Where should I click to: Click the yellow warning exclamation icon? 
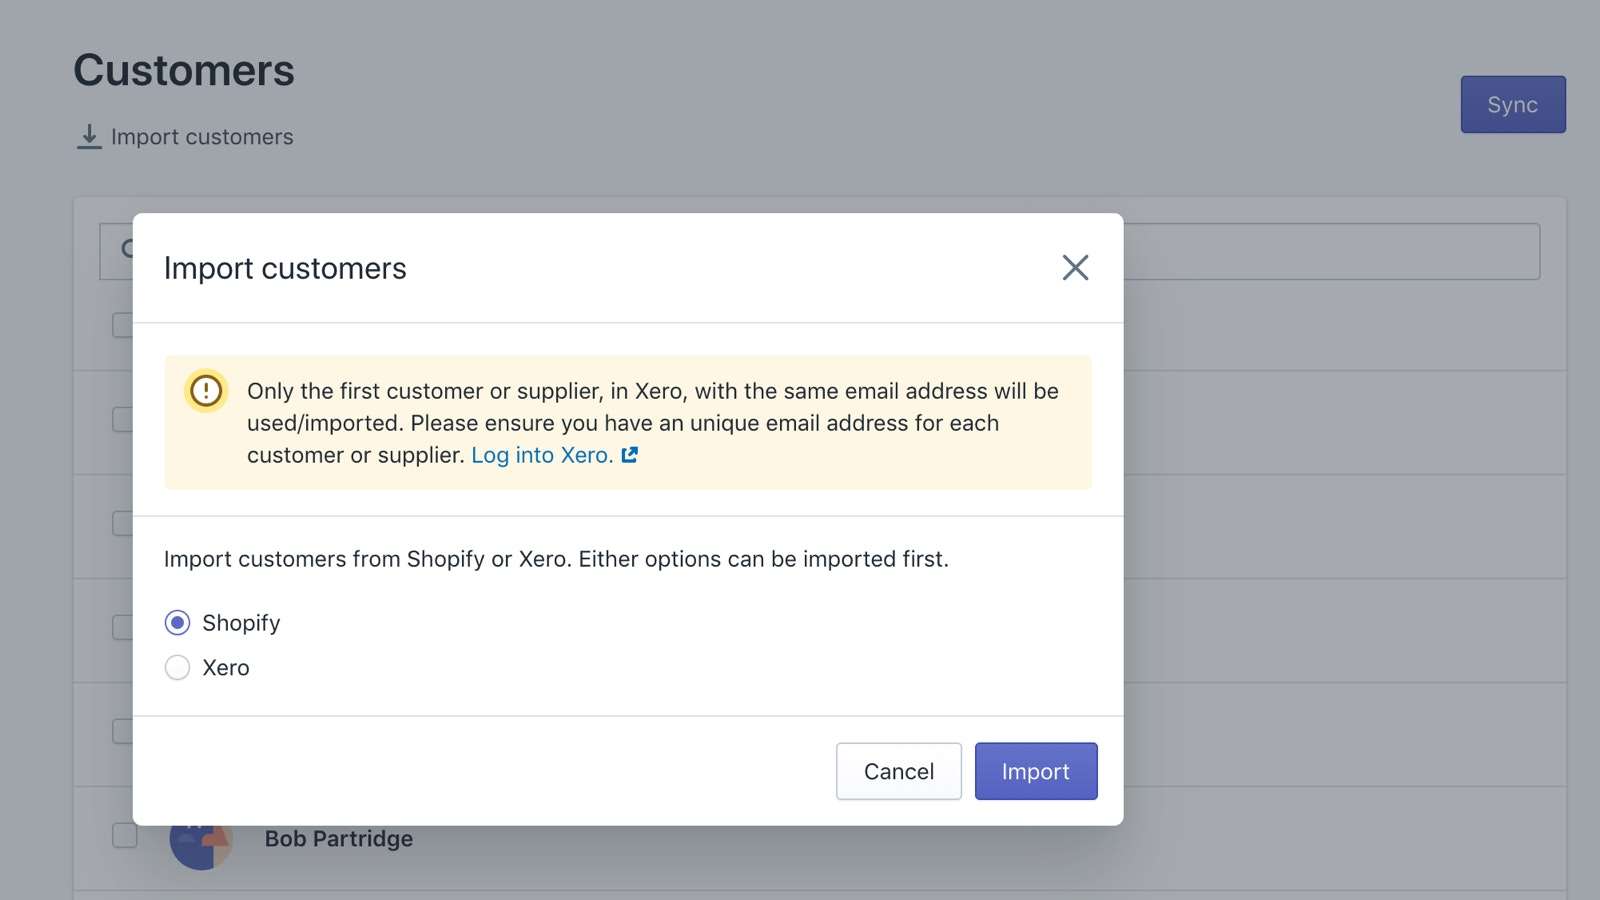click(x=206, y=390)
